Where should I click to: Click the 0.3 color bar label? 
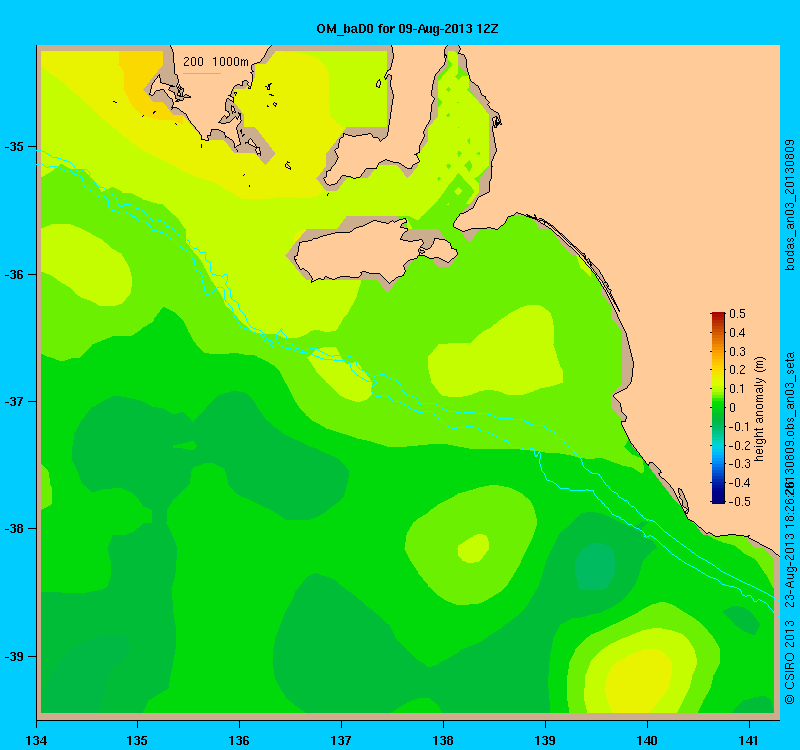(737, 352)
